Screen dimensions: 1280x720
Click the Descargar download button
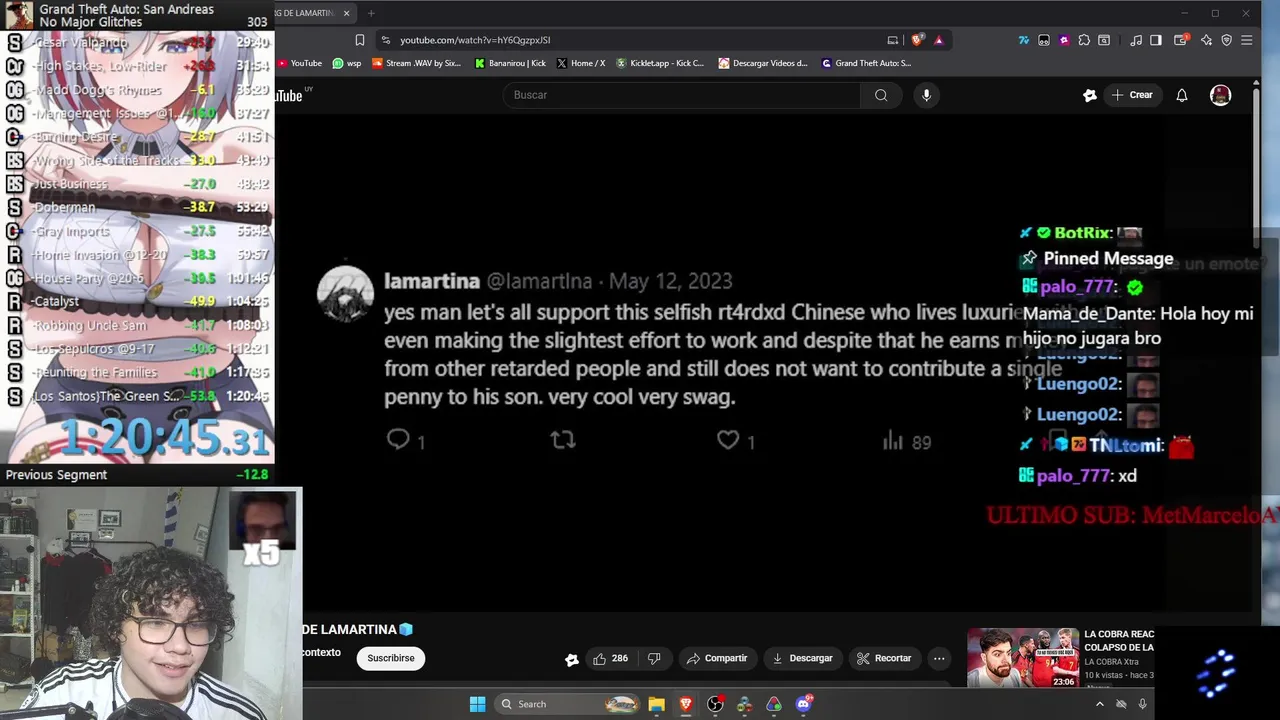coord(802,658)
